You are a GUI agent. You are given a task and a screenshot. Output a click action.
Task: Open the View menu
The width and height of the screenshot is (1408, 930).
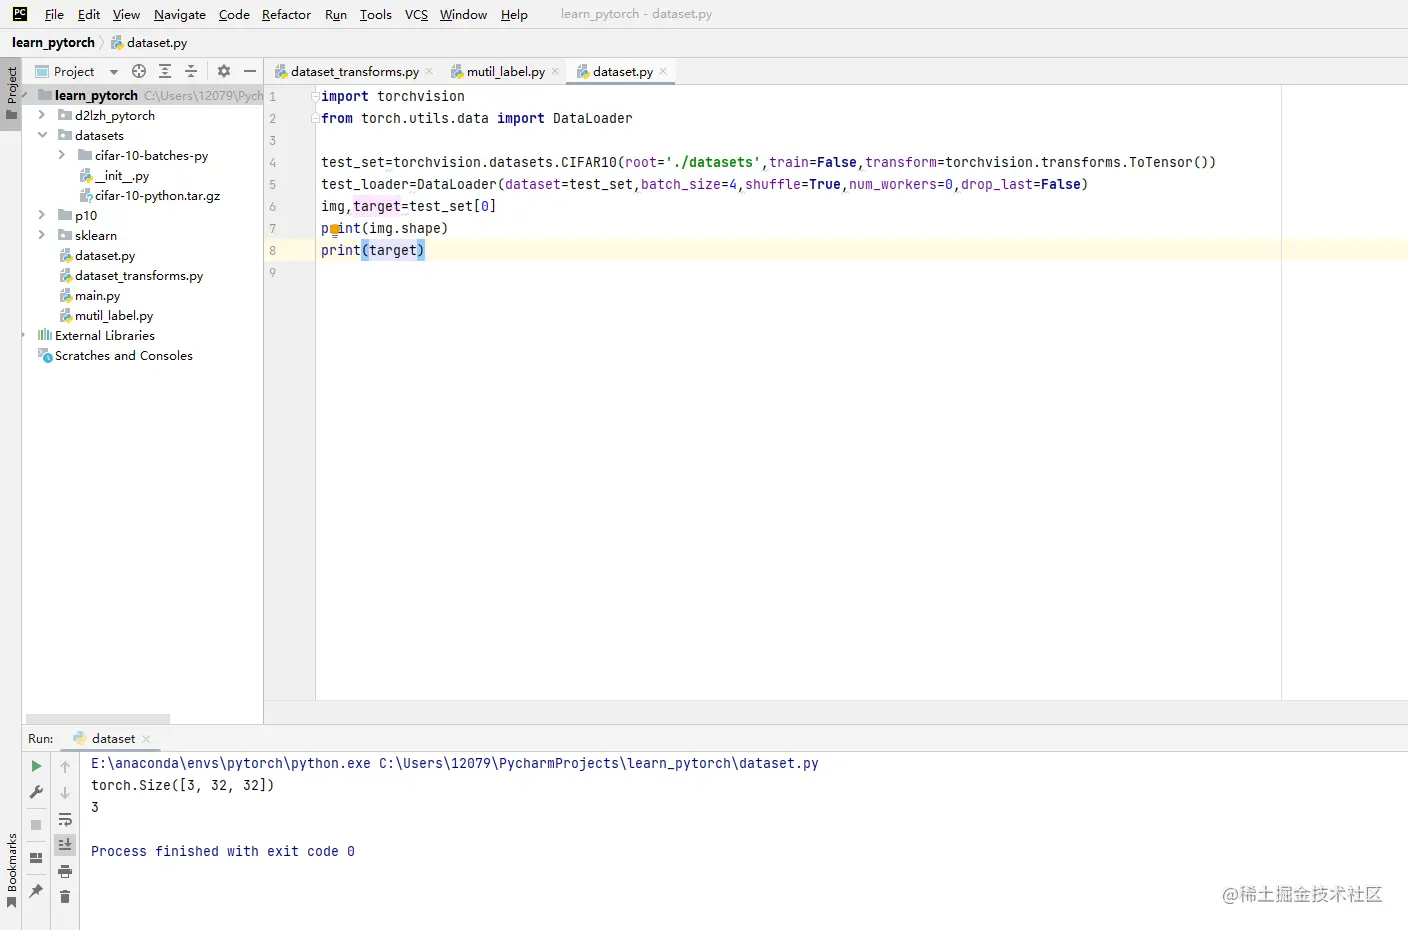coord(126,15)
